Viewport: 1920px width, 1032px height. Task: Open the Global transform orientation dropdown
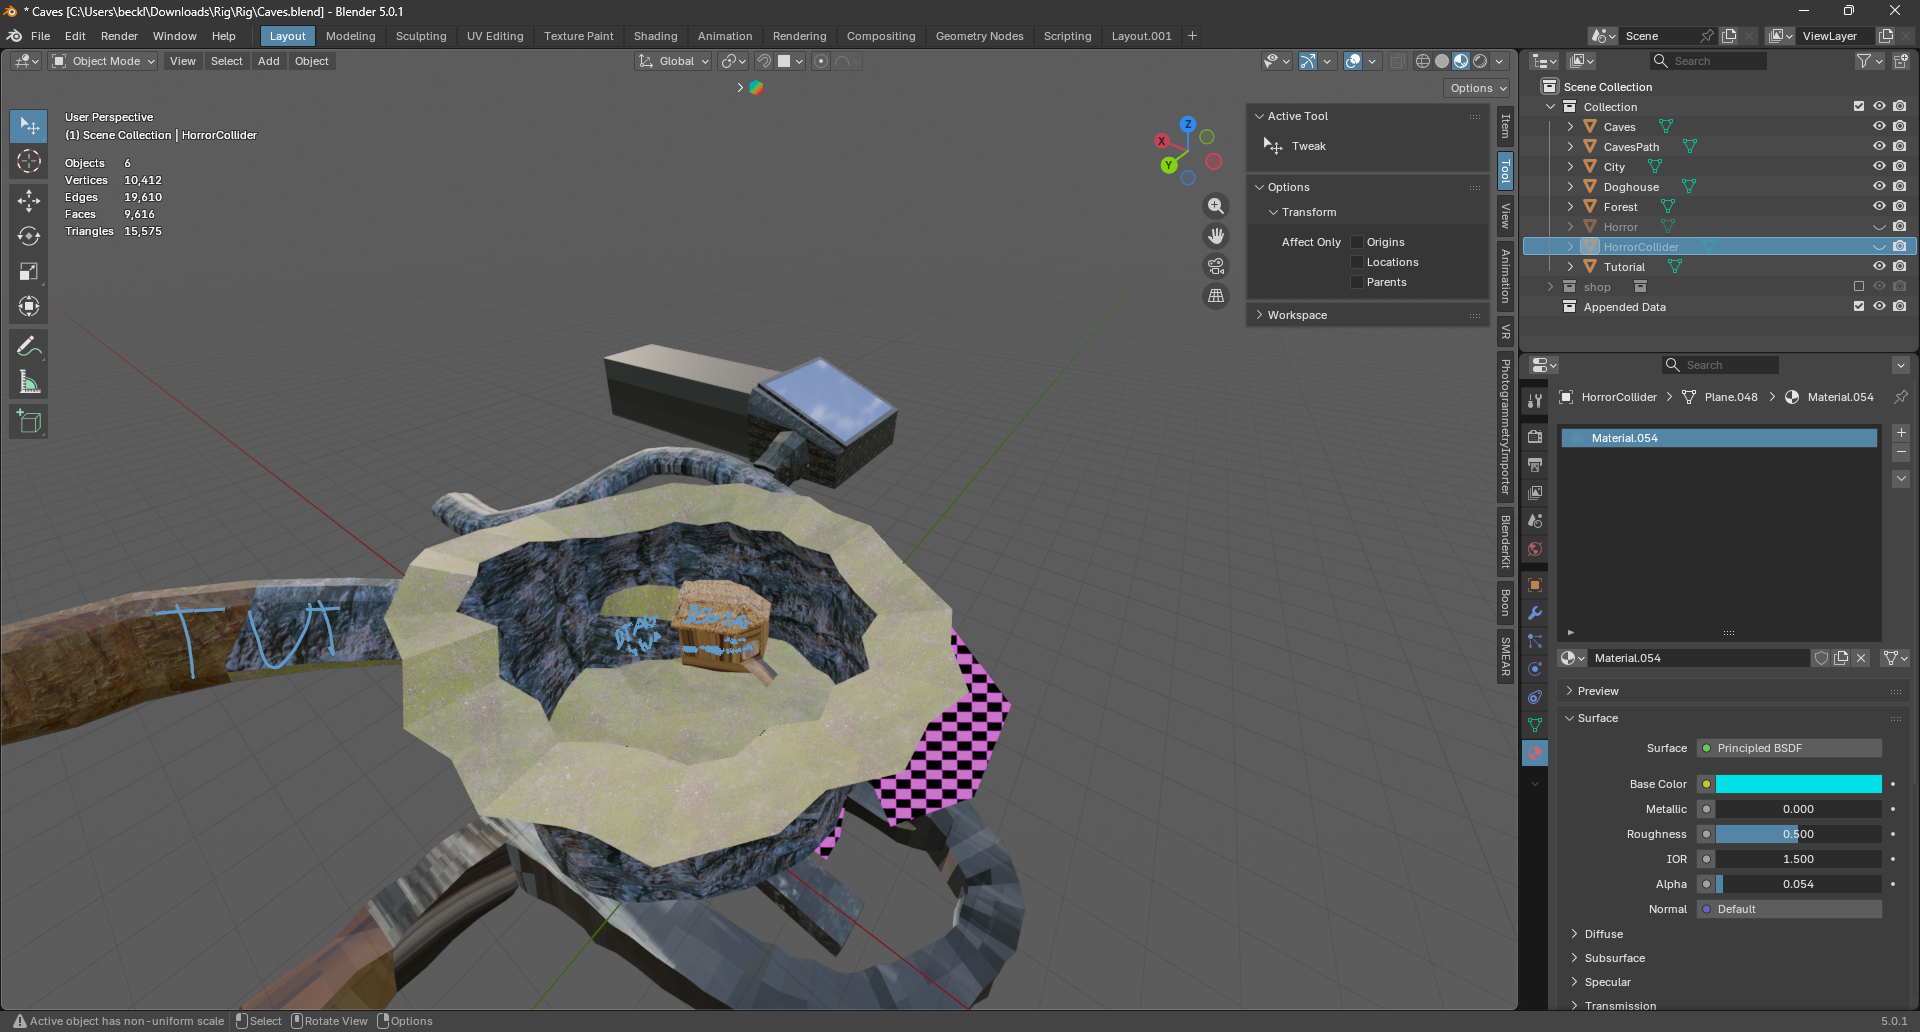[x=674, y=61]
